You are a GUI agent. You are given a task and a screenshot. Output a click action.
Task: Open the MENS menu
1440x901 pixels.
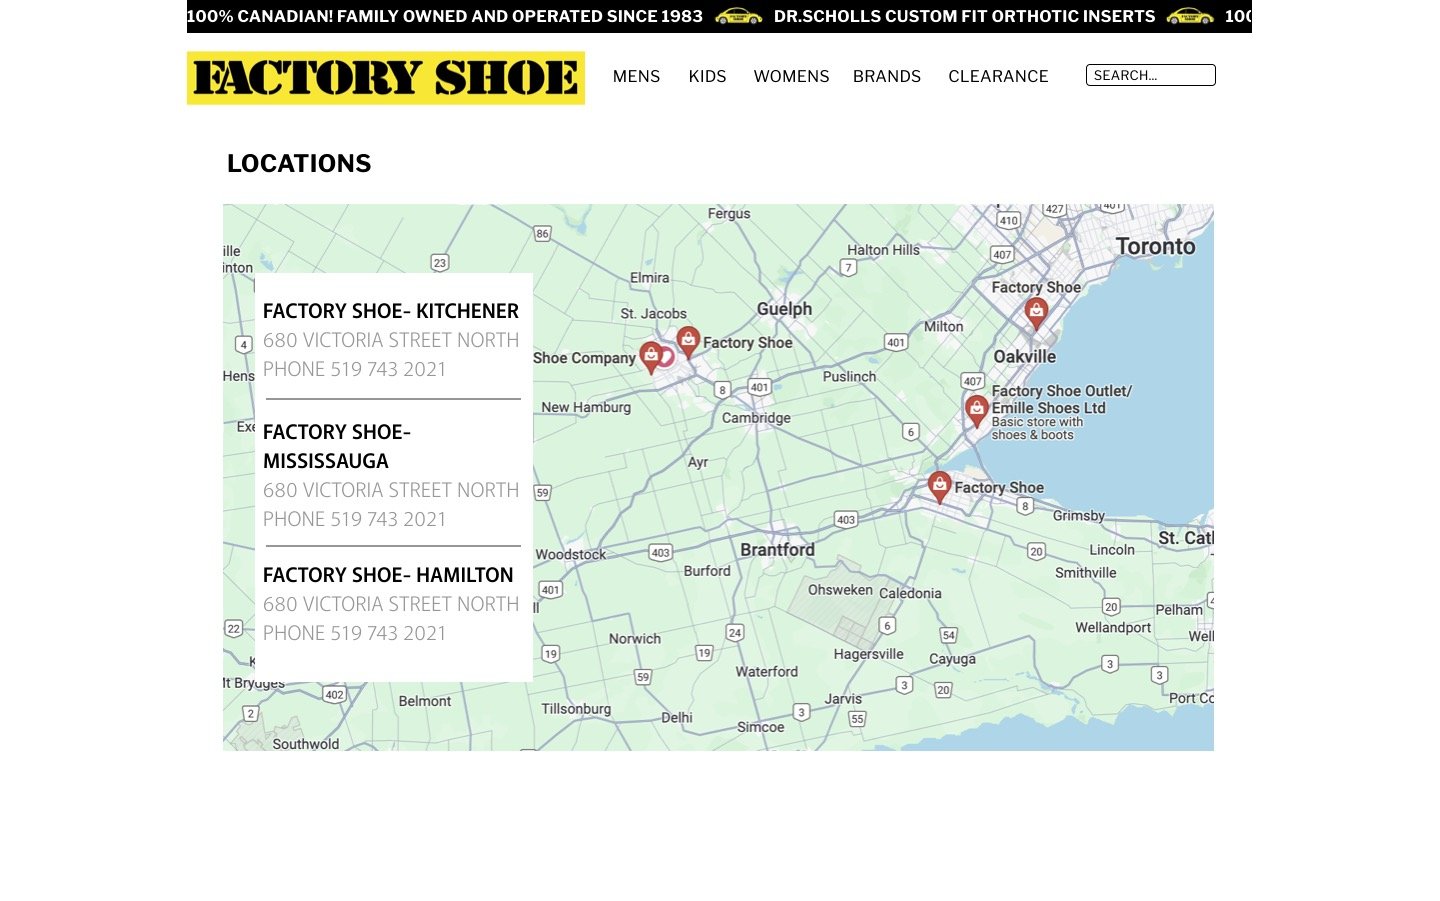point(636,76)
